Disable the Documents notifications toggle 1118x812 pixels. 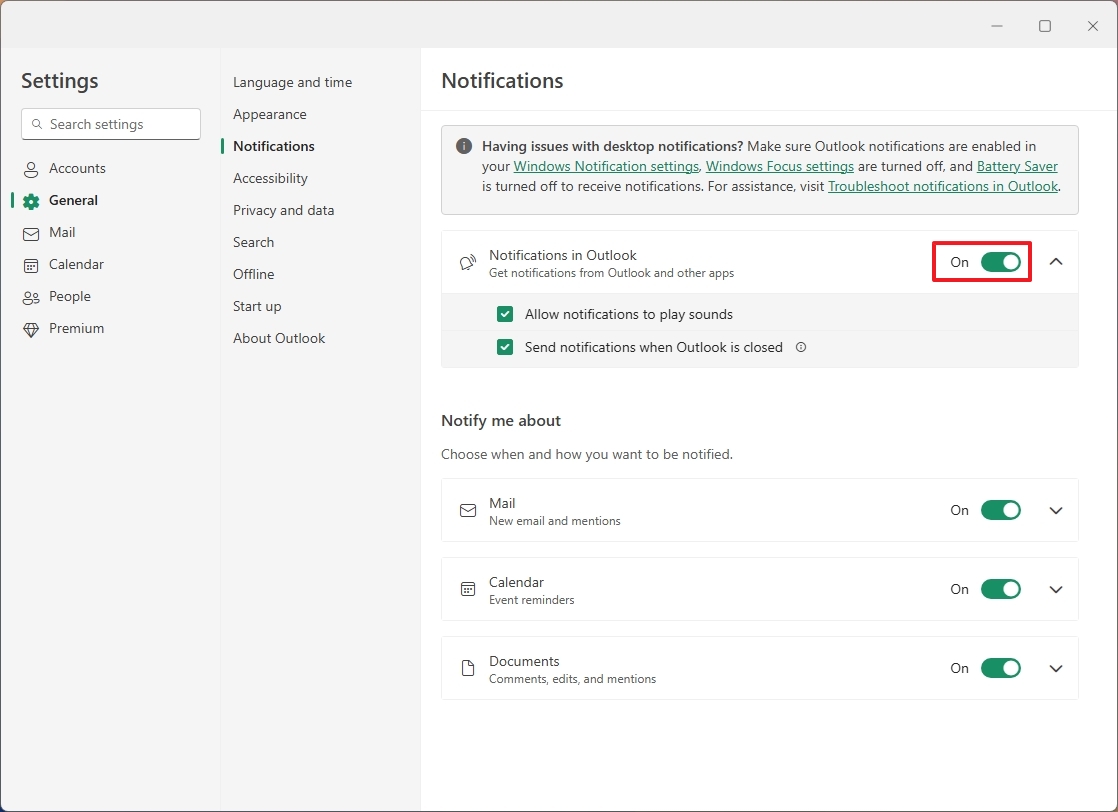(1000, 668)
